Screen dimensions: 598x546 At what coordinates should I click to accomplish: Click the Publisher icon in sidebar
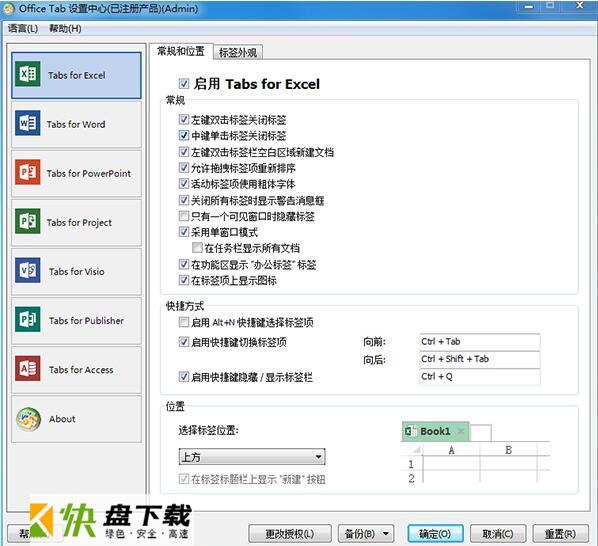click(x=27, y=319)
